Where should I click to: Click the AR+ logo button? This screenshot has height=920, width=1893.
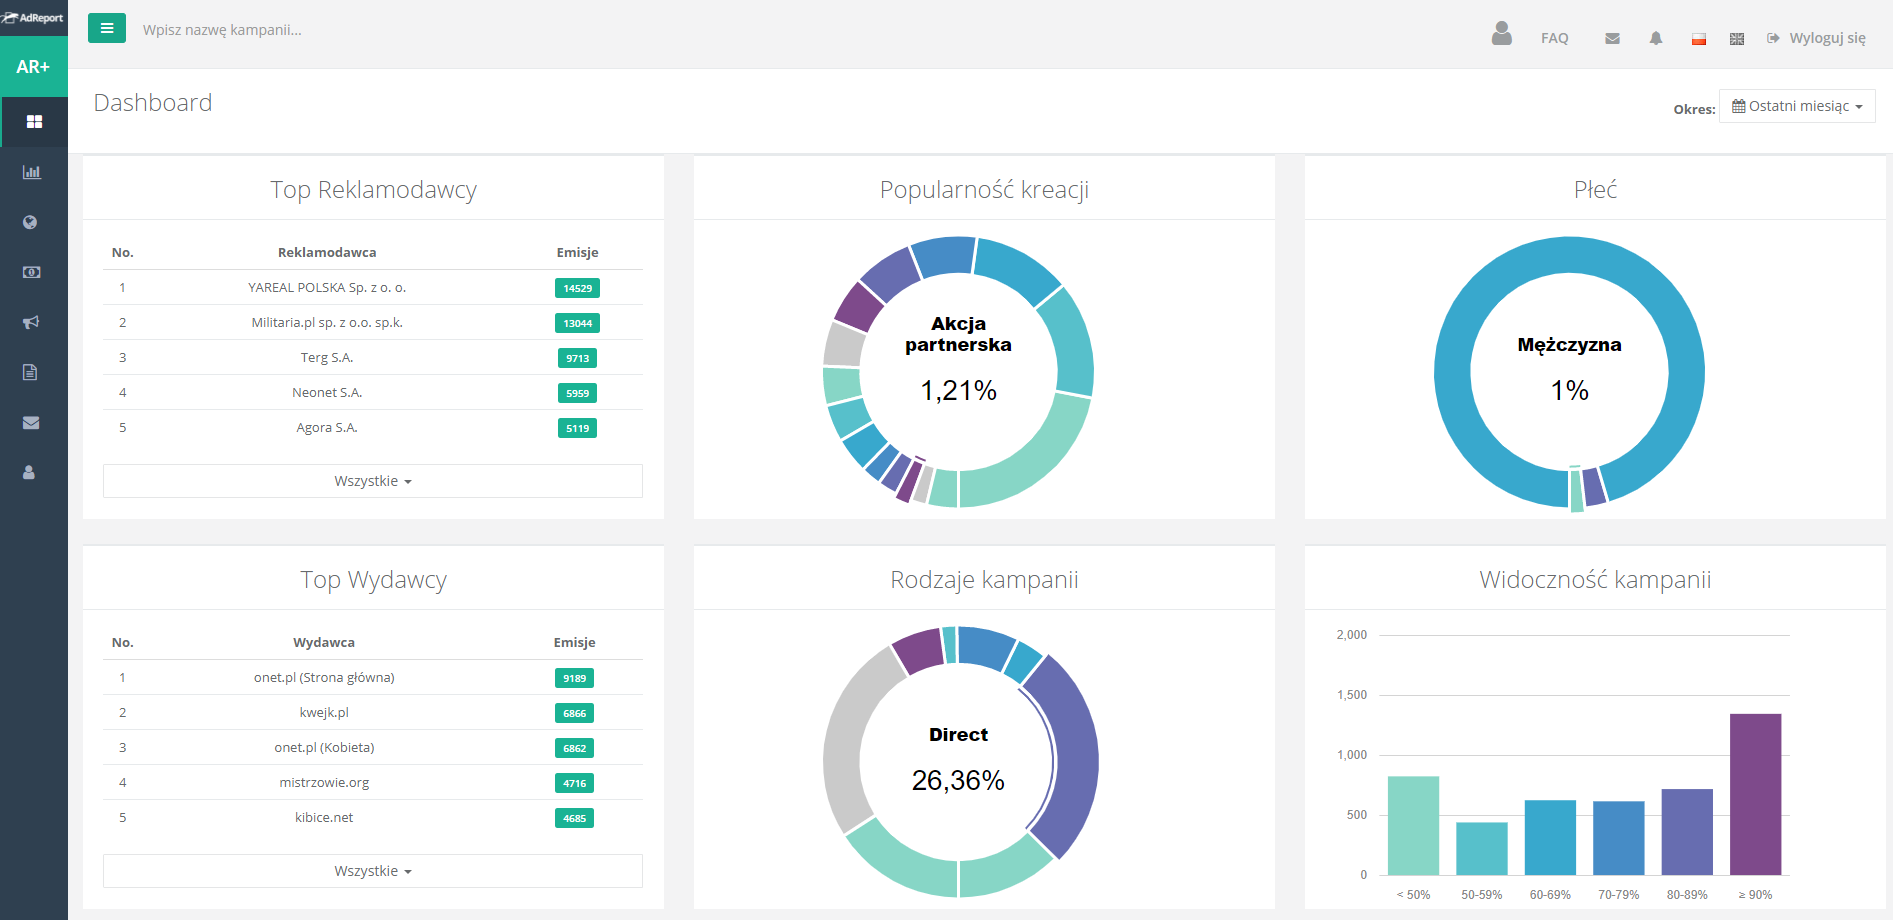(x=33, y=67)
